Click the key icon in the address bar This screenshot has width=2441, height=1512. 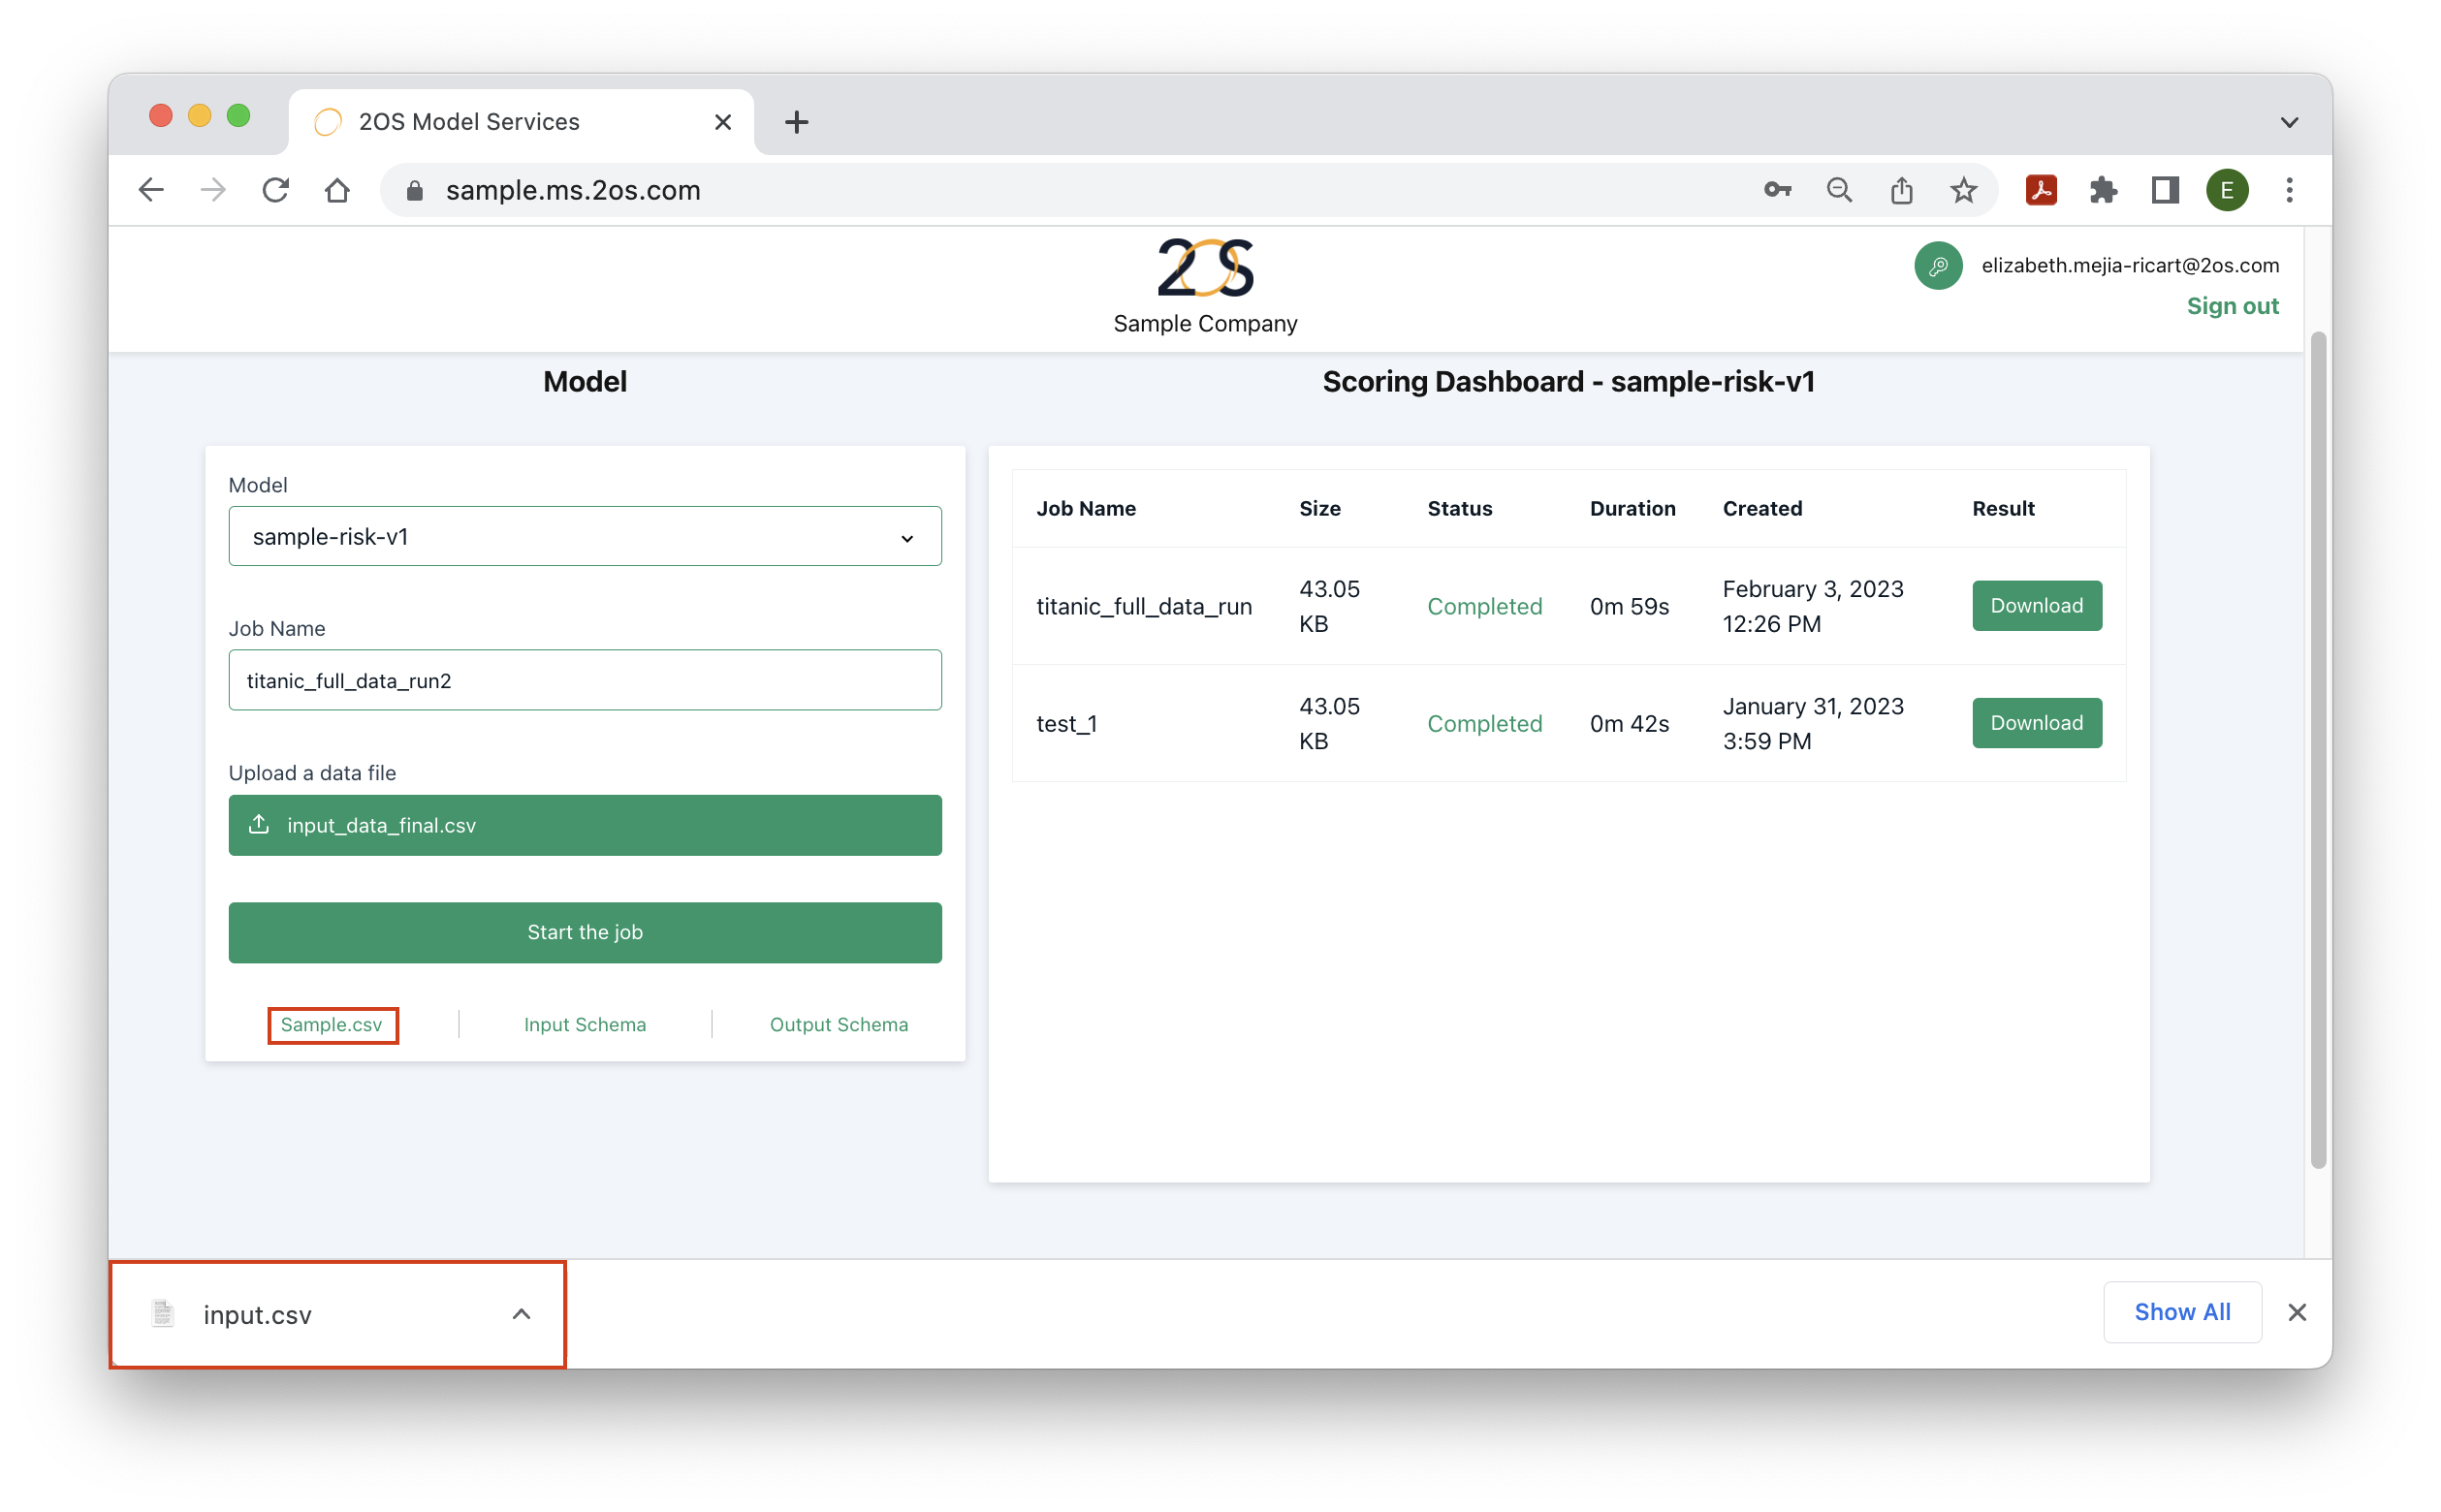tap(1777, 190)
